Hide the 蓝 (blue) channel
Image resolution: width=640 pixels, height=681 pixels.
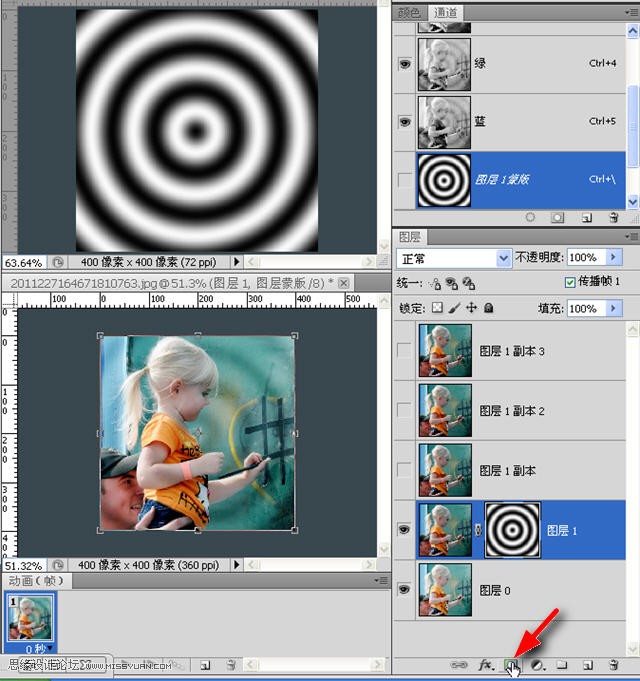(x=405, y=121)
